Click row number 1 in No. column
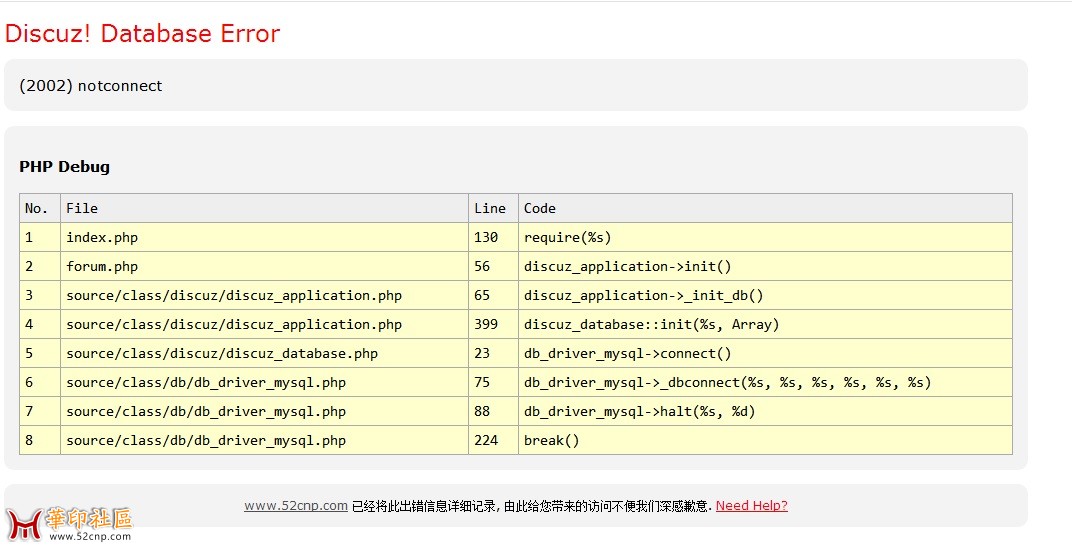 40,237
